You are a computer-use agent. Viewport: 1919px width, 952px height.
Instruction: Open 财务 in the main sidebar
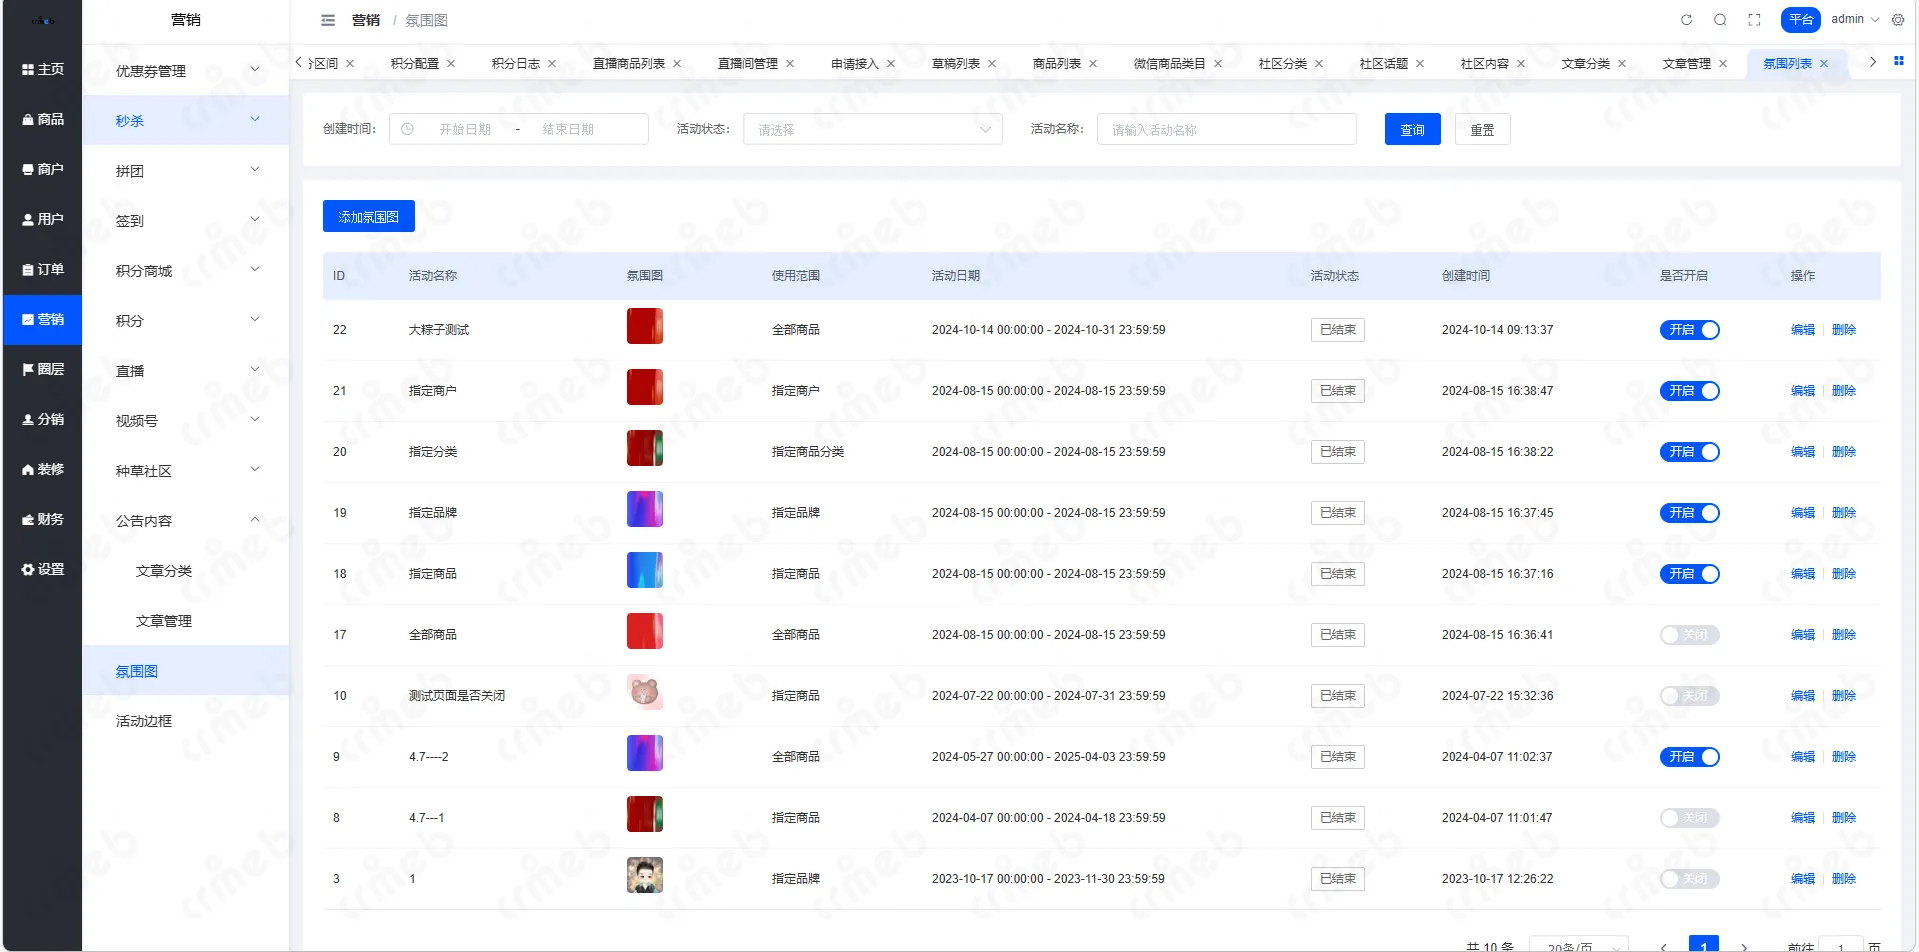(x=43, y=519)
